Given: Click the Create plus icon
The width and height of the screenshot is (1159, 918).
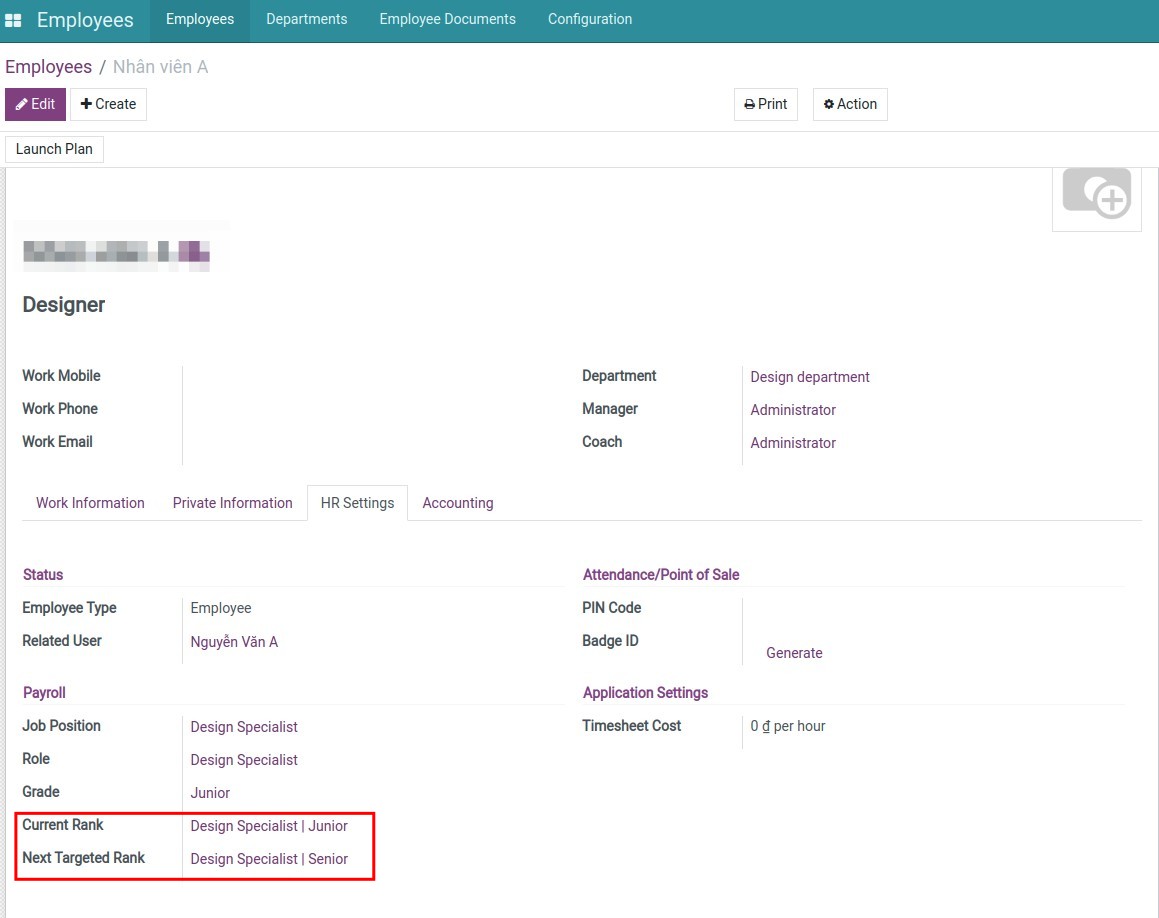Looking at the screenshot, I should [x=90, y=104].
